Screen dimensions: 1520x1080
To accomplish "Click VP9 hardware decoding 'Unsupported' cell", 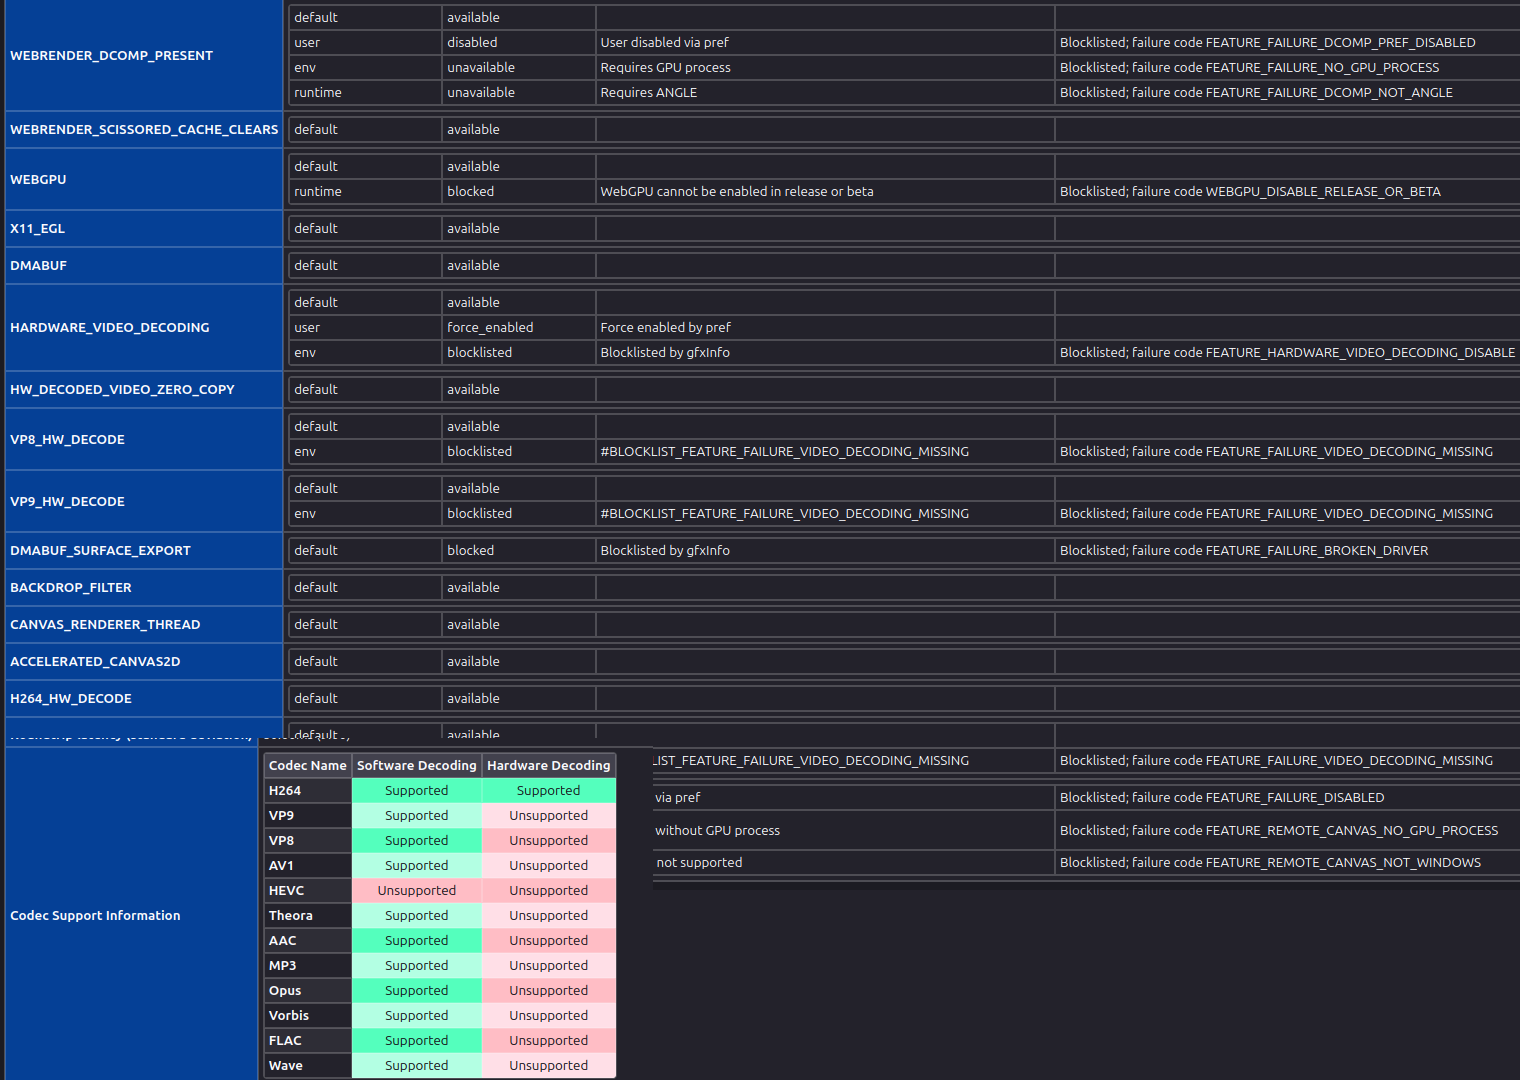I will coord(549,815).
